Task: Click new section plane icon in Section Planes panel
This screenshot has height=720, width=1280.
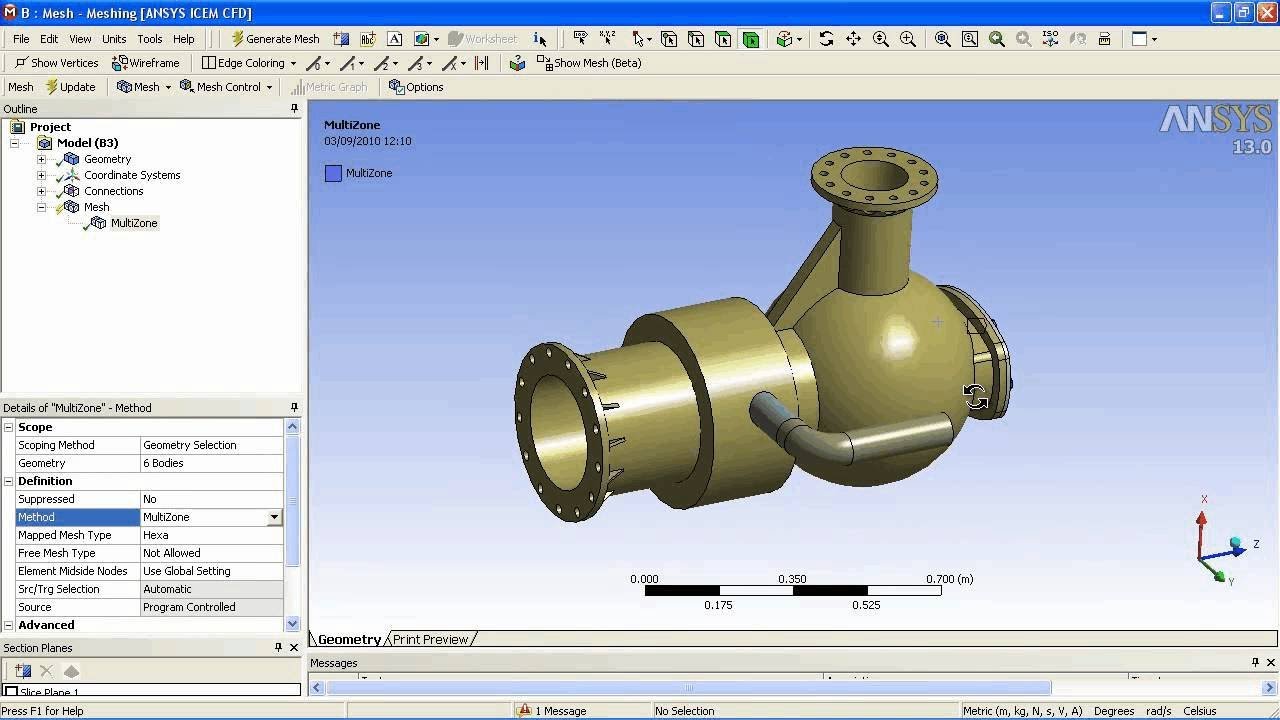Action: [23, 671]
